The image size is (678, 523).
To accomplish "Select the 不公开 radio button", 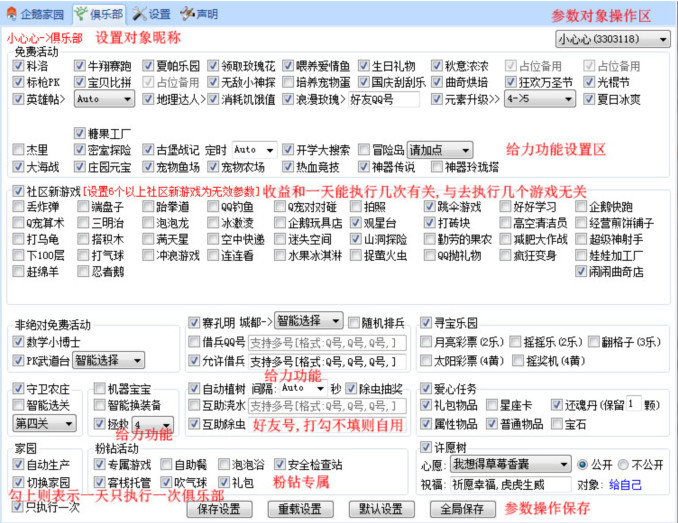I will 624,465.
